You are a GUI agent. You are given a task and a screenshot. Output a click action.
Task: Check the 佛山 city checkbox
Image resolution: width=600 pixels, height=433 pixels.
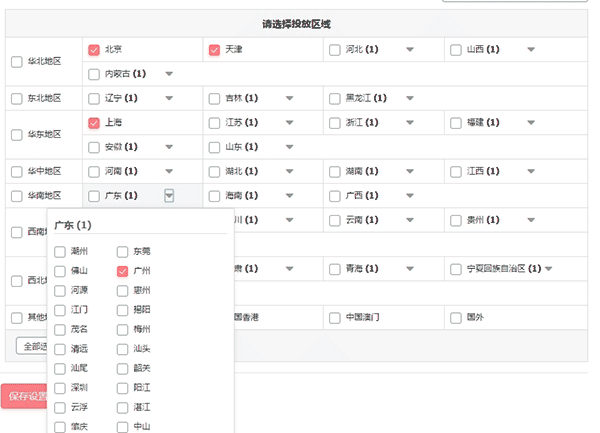[x=60, y=271]
